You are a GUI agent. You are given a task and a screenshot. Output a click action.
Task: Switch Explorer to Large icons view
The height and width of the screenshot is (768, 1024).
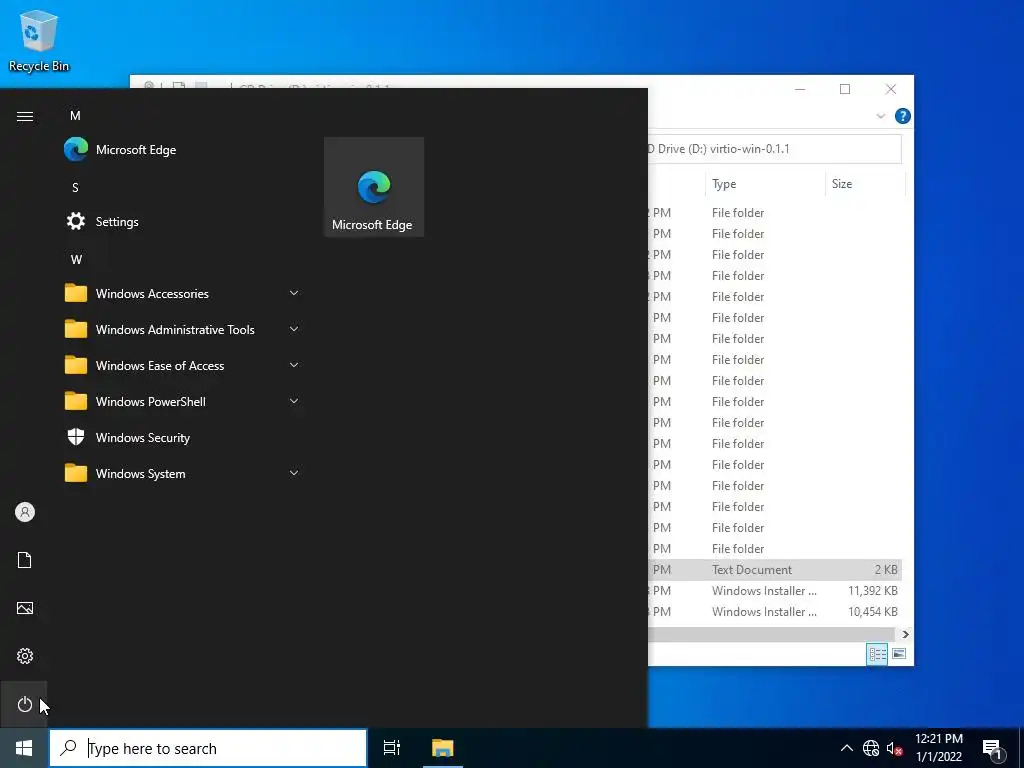pos(899,654)
